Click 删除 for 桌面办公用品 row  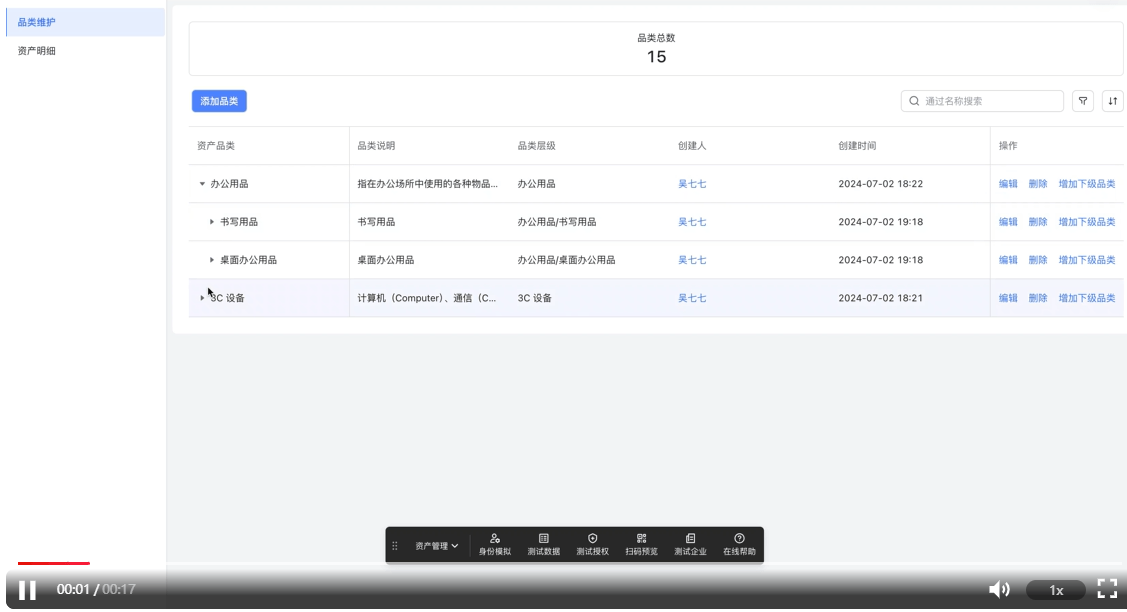[x=1037, y=260]
